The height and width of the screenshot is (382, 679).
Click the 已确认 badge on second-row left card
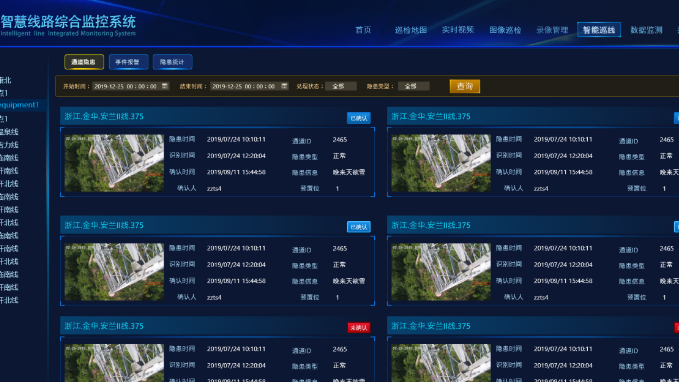click(x=359, y=227)
